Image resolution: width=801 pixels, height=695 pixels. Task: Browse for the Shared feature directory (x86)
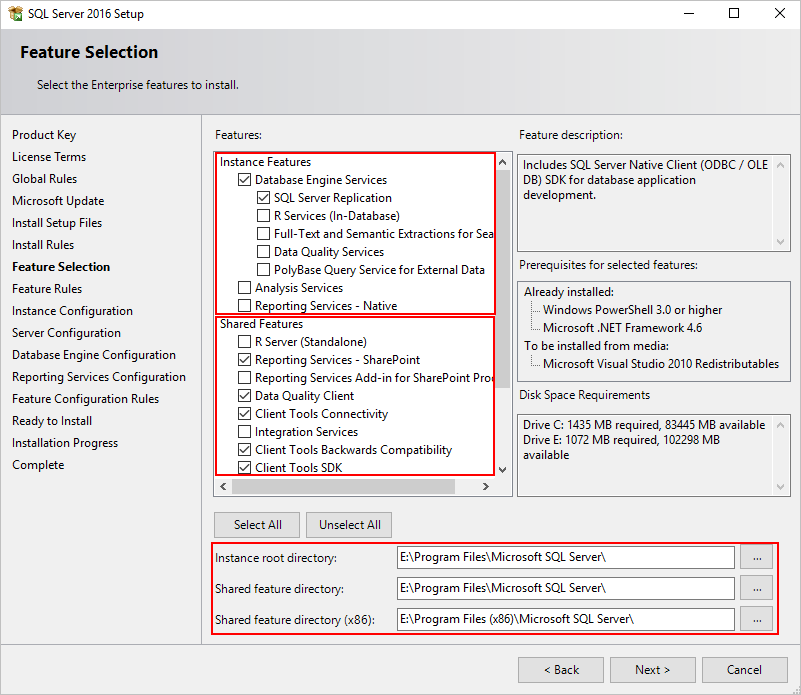757,619
